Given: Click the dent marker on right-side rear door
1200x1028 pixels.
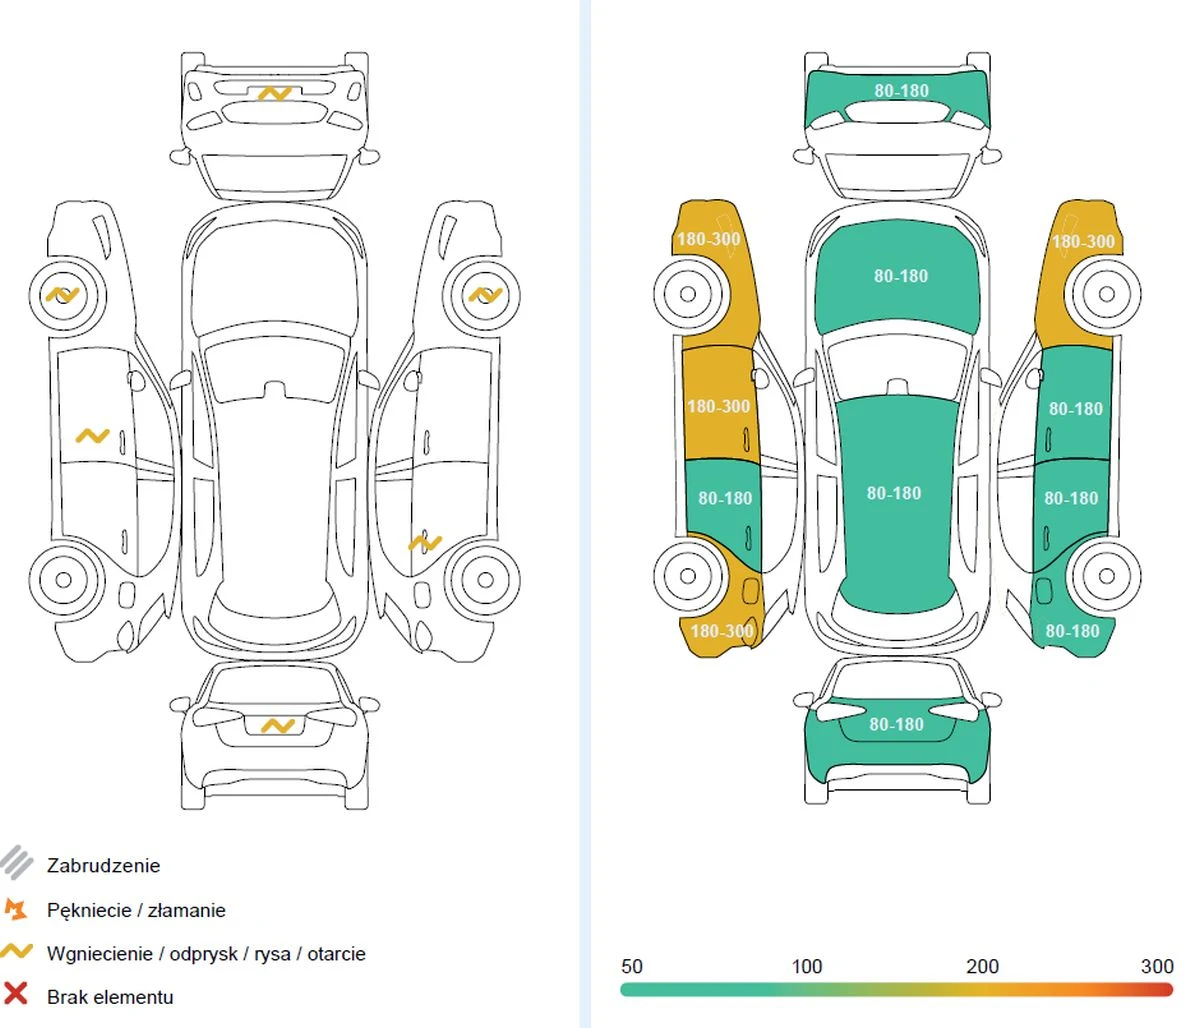Looking at the screenshot, I should pyautogui.click(x=425, y=543).
